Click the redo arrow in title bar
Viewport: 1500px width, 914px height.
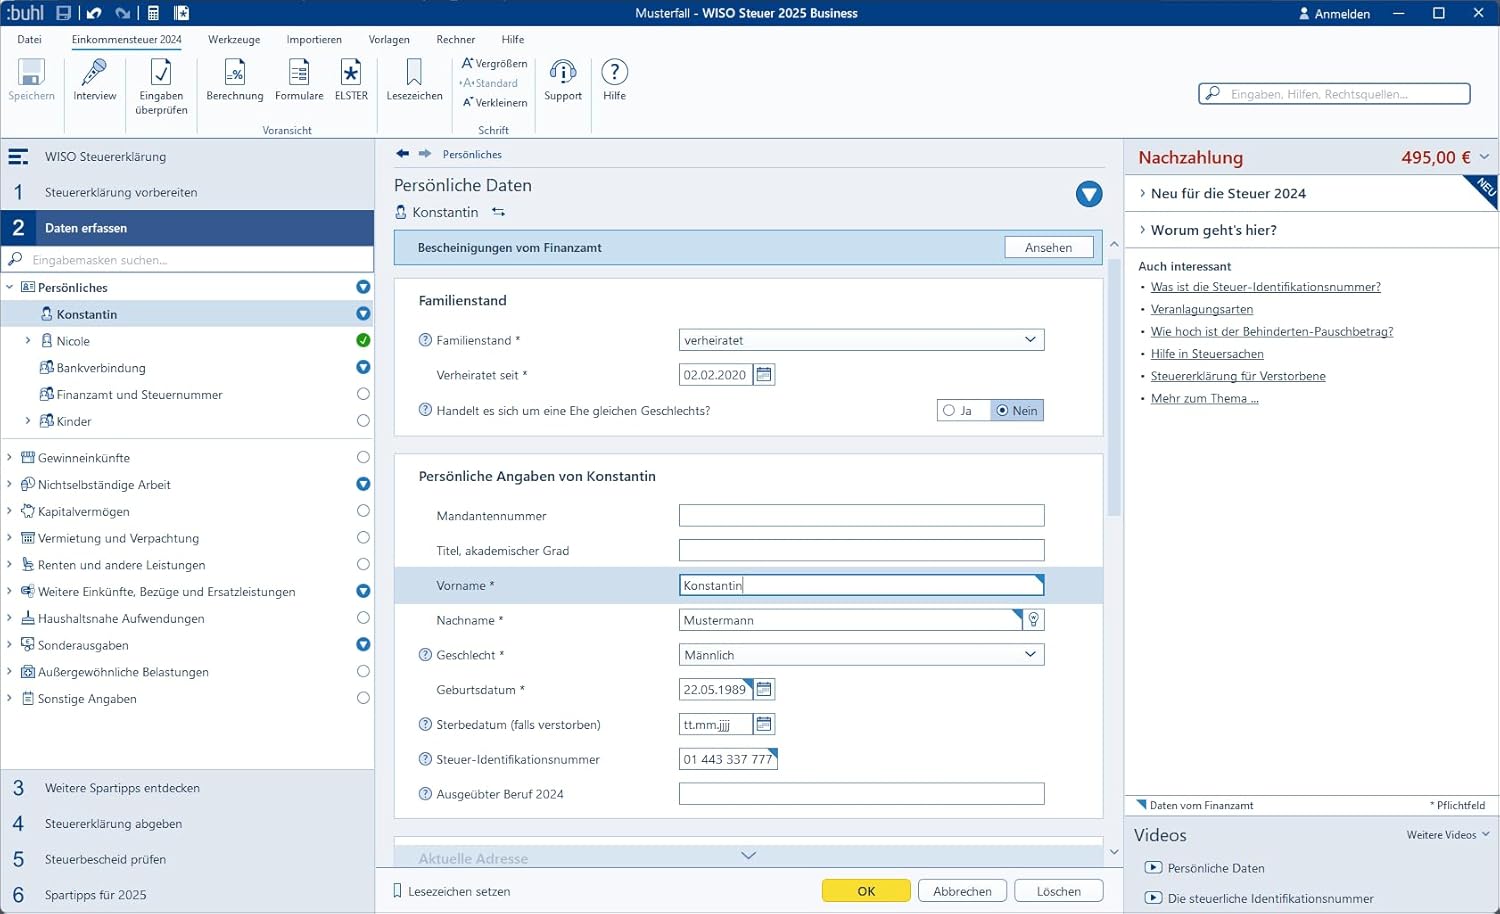coord(122,13)
